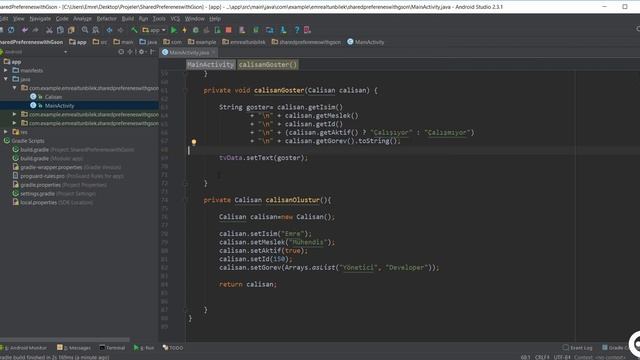Screen dimensions: 640x360
Task: Open the Messages tool window
Action: 74,348
